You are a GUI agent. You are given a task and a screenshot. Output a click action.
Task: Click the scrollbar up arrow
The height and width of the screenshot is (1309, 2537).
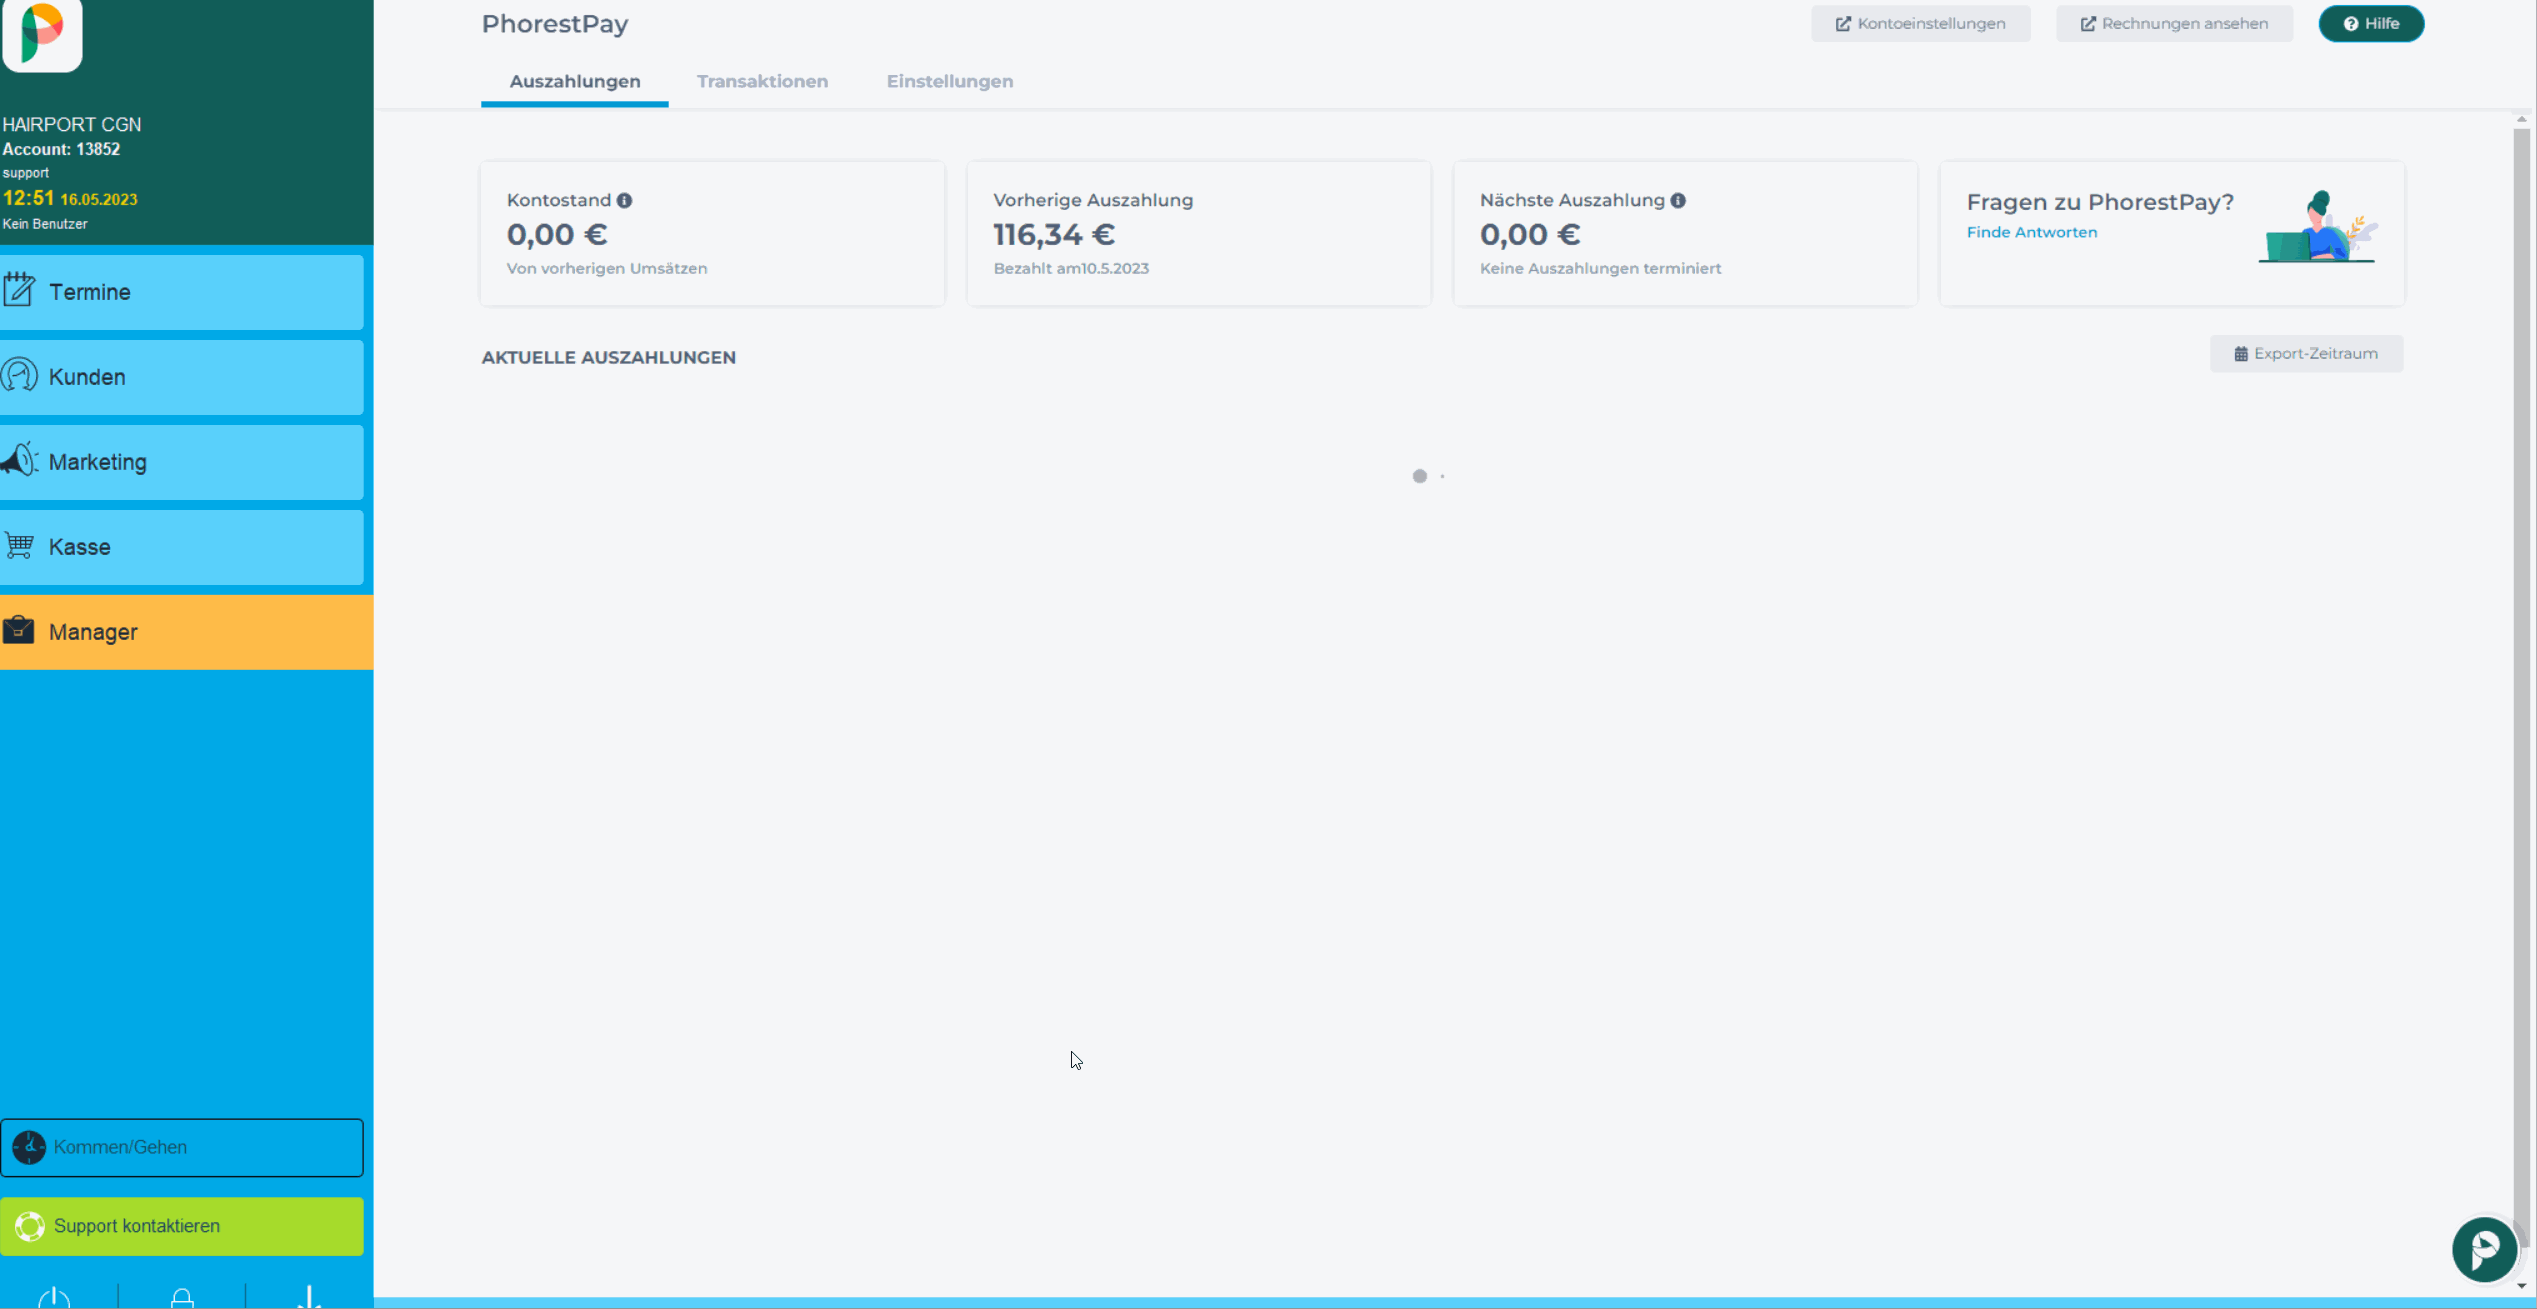coord(2521,119)
